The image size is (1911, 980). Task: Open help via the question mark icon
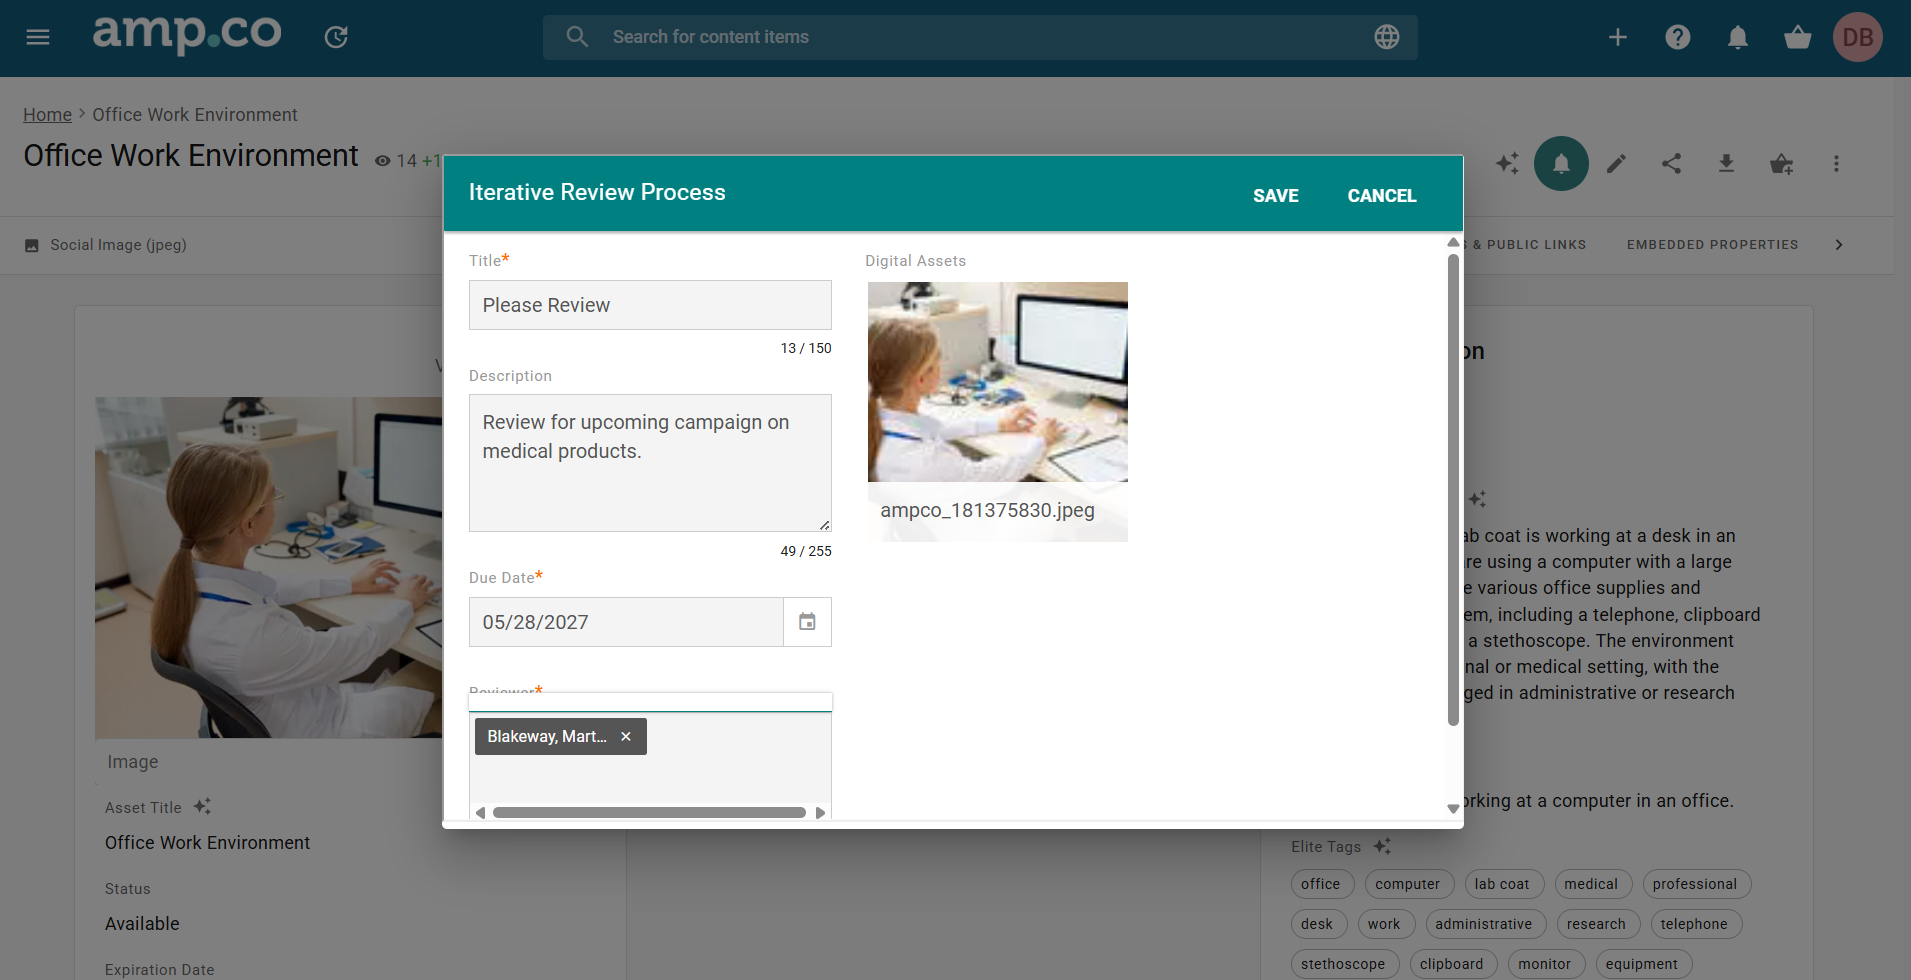pos(1678,37)
